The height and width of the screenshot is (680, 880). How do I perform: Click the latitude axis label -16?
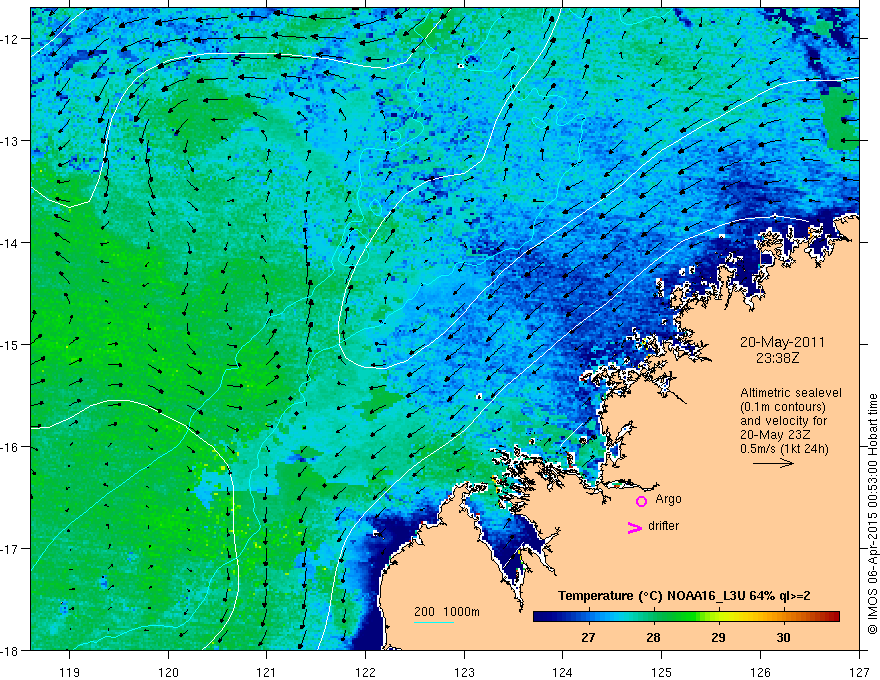tap(10, 447)
